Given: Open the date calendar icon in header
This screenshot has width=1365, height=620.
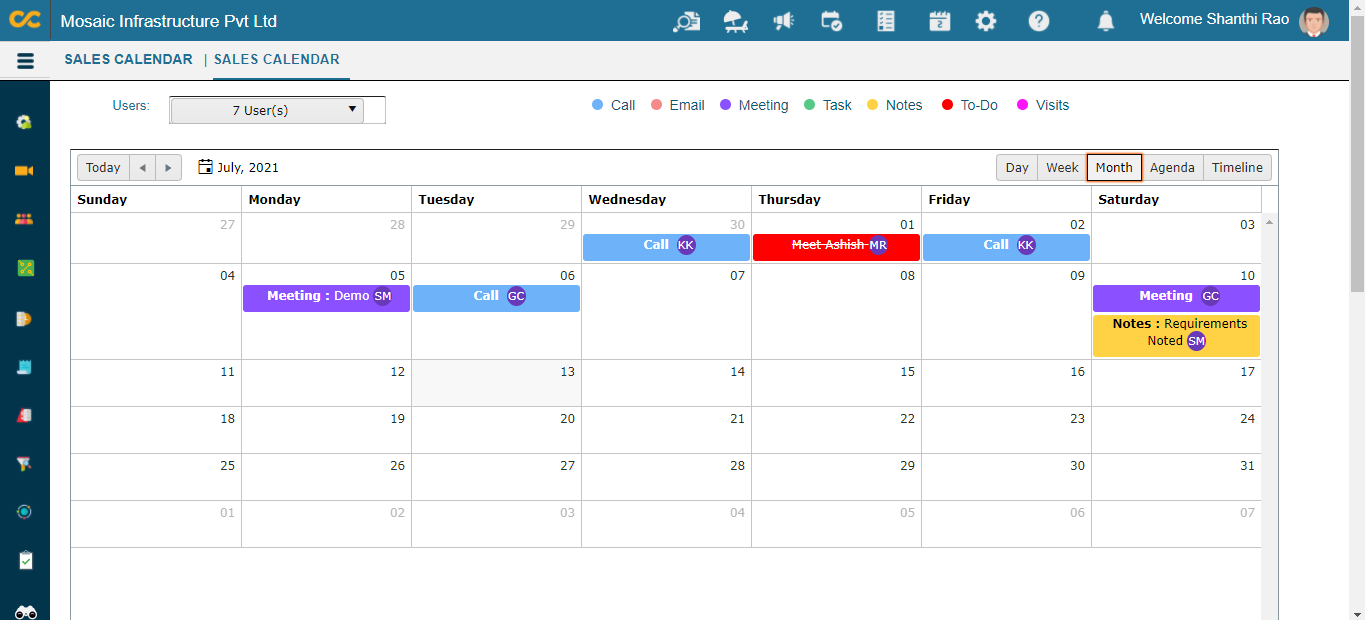Looking at the screenshot, I should [x=939, y=21].
